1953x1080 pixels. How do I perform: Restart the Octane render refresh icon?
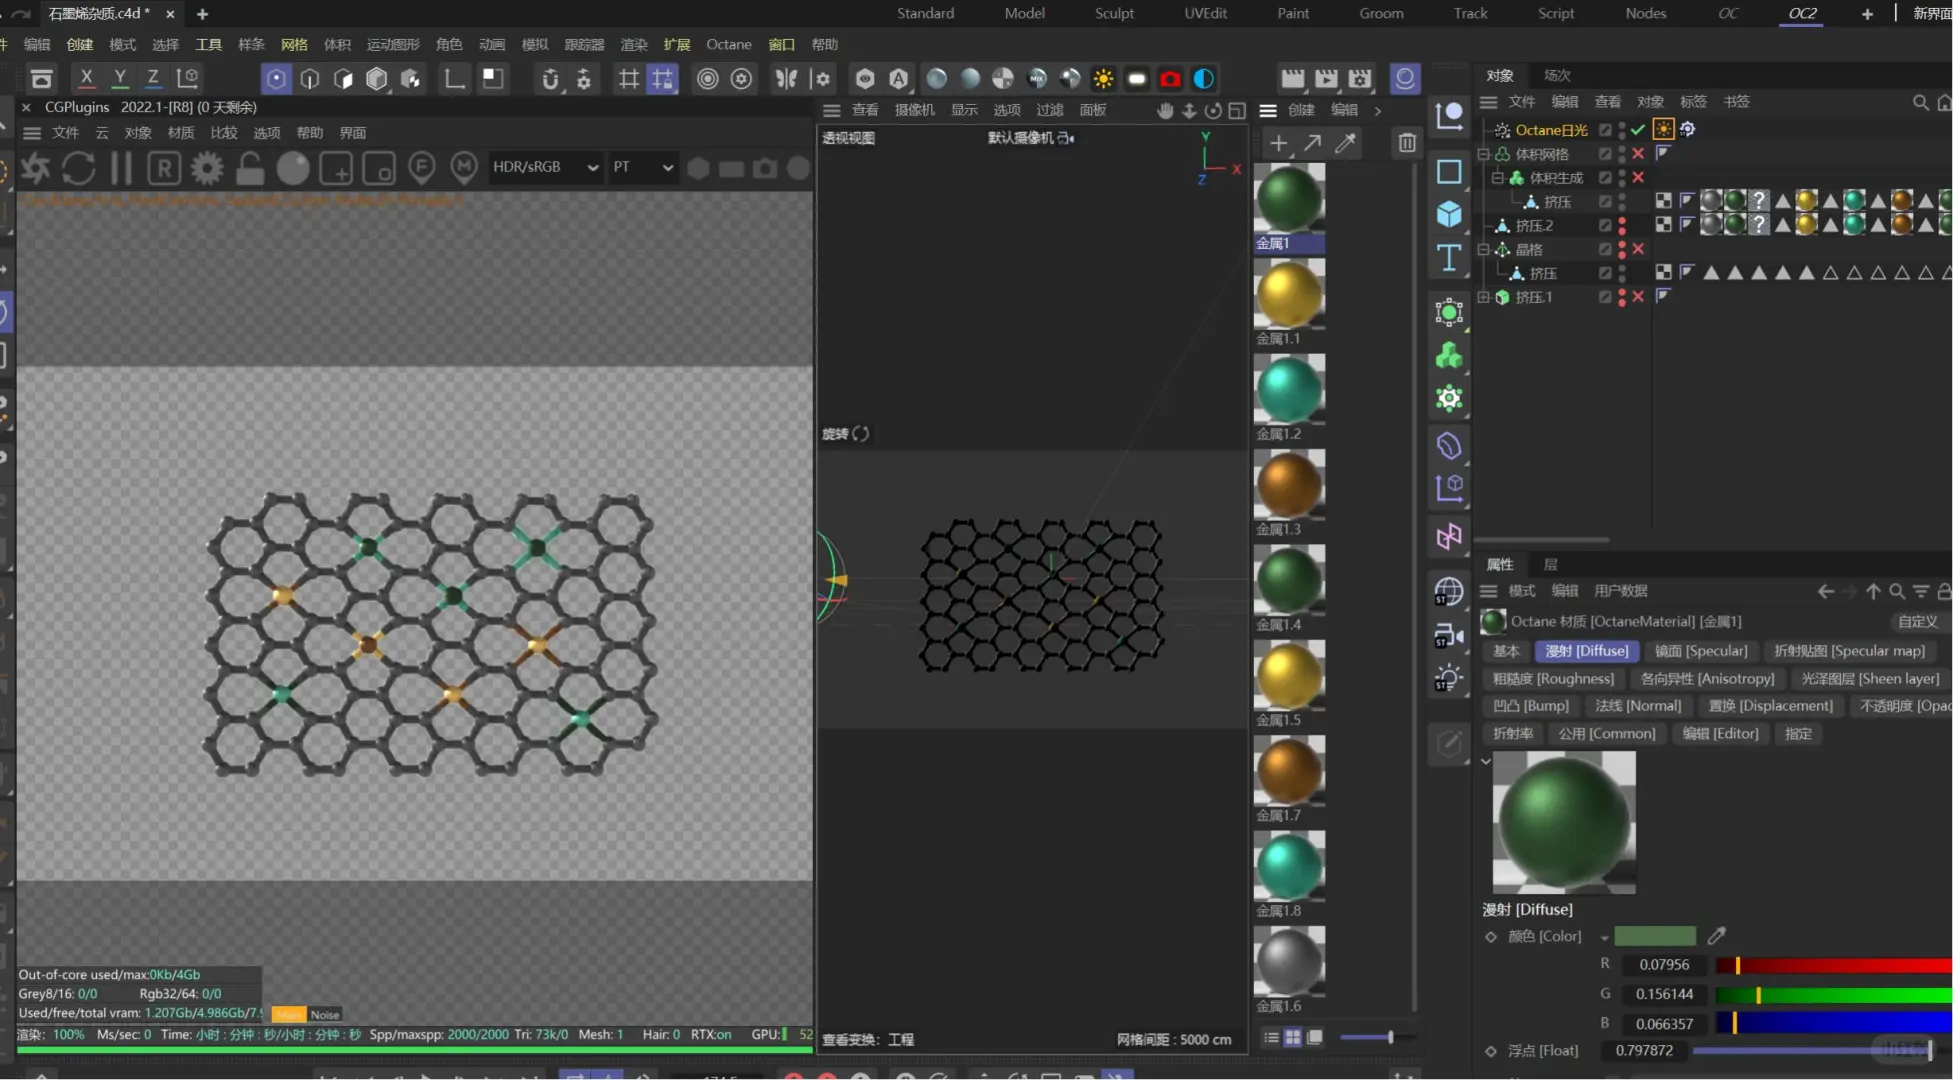pyautogui.click(x=78, y=168)
